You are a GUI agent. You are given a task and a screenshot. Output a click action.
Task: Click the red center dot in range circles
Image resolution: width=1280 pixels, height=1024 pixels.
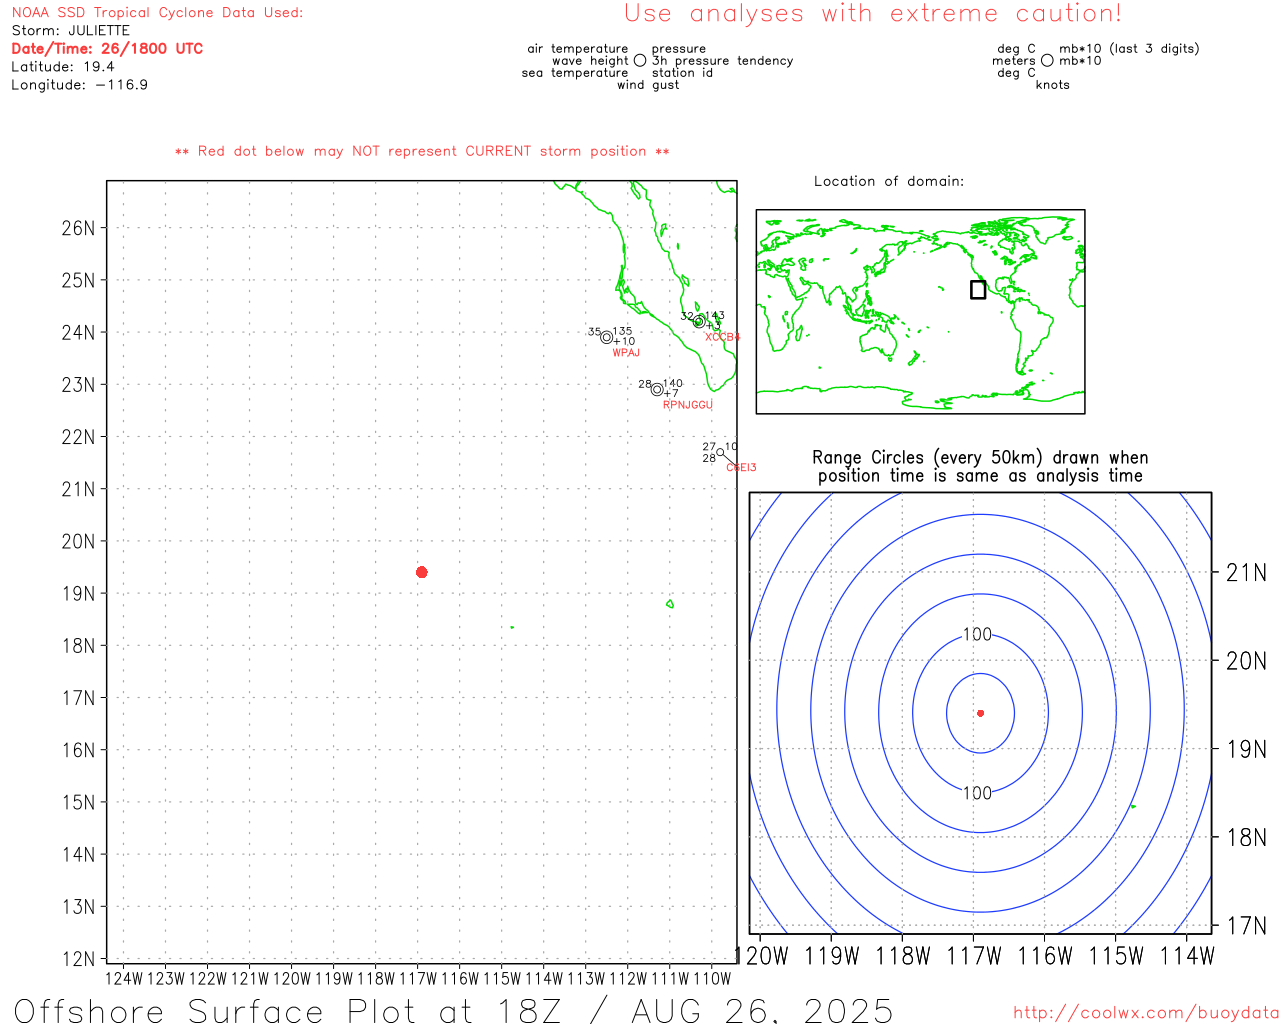pyautogui.click(x=980, y=713)
